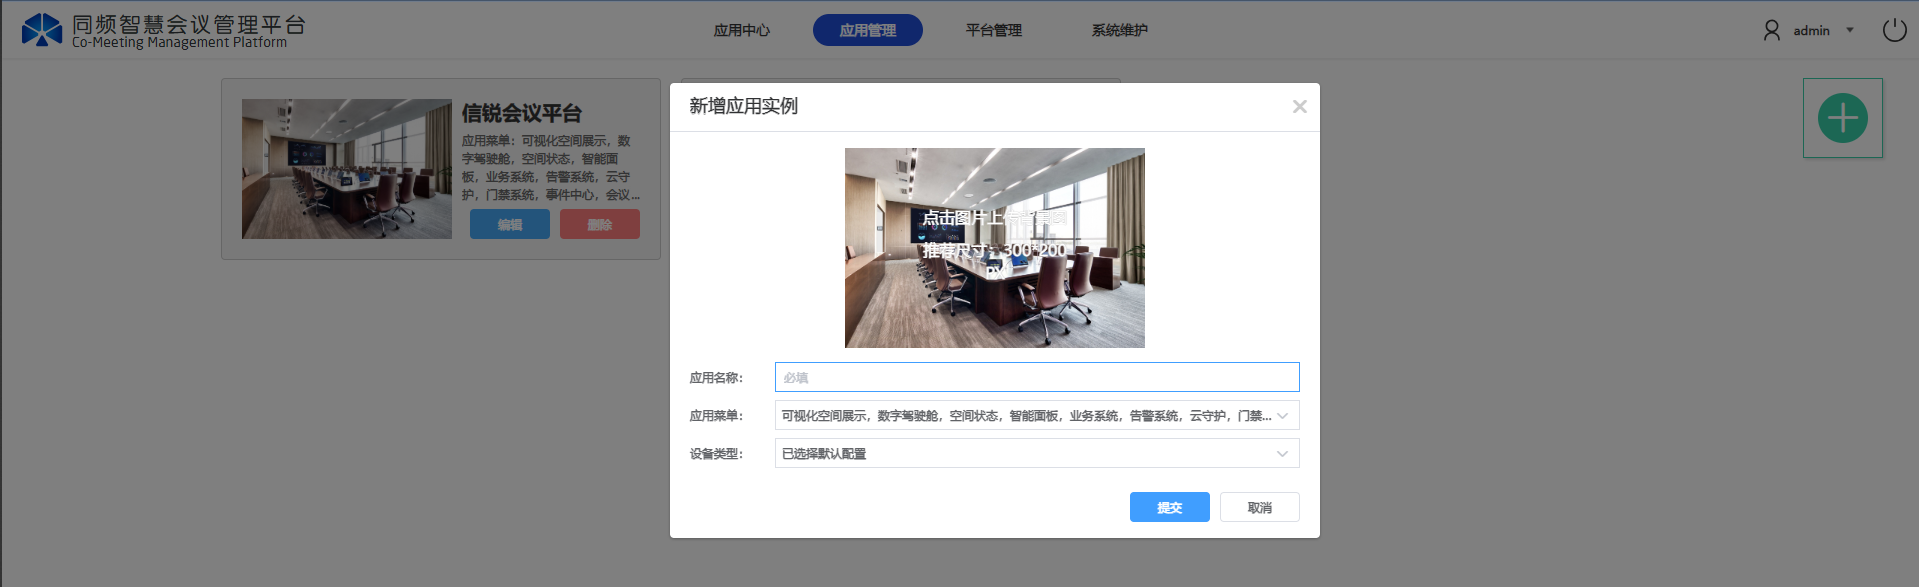Click the user avatar icon beside admin
1919x587 pixels.
[x=1771, y=31]
